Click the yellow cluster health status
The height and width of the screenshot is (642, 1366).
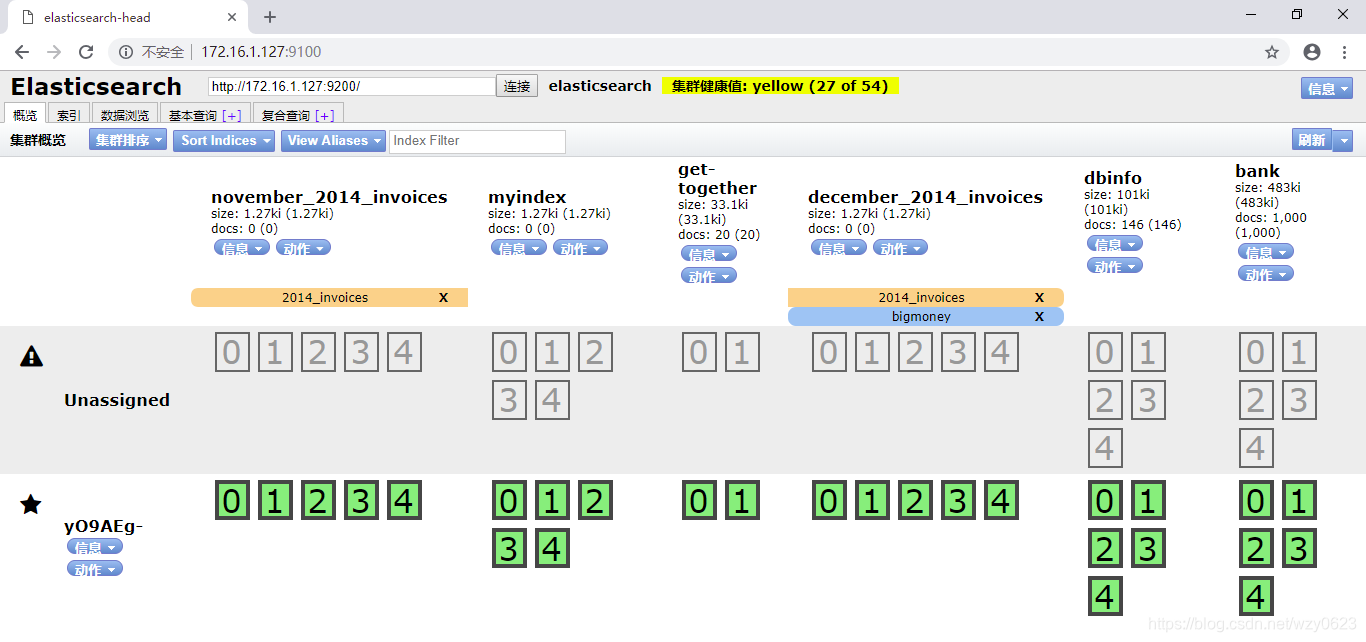[x=780, y=86]
